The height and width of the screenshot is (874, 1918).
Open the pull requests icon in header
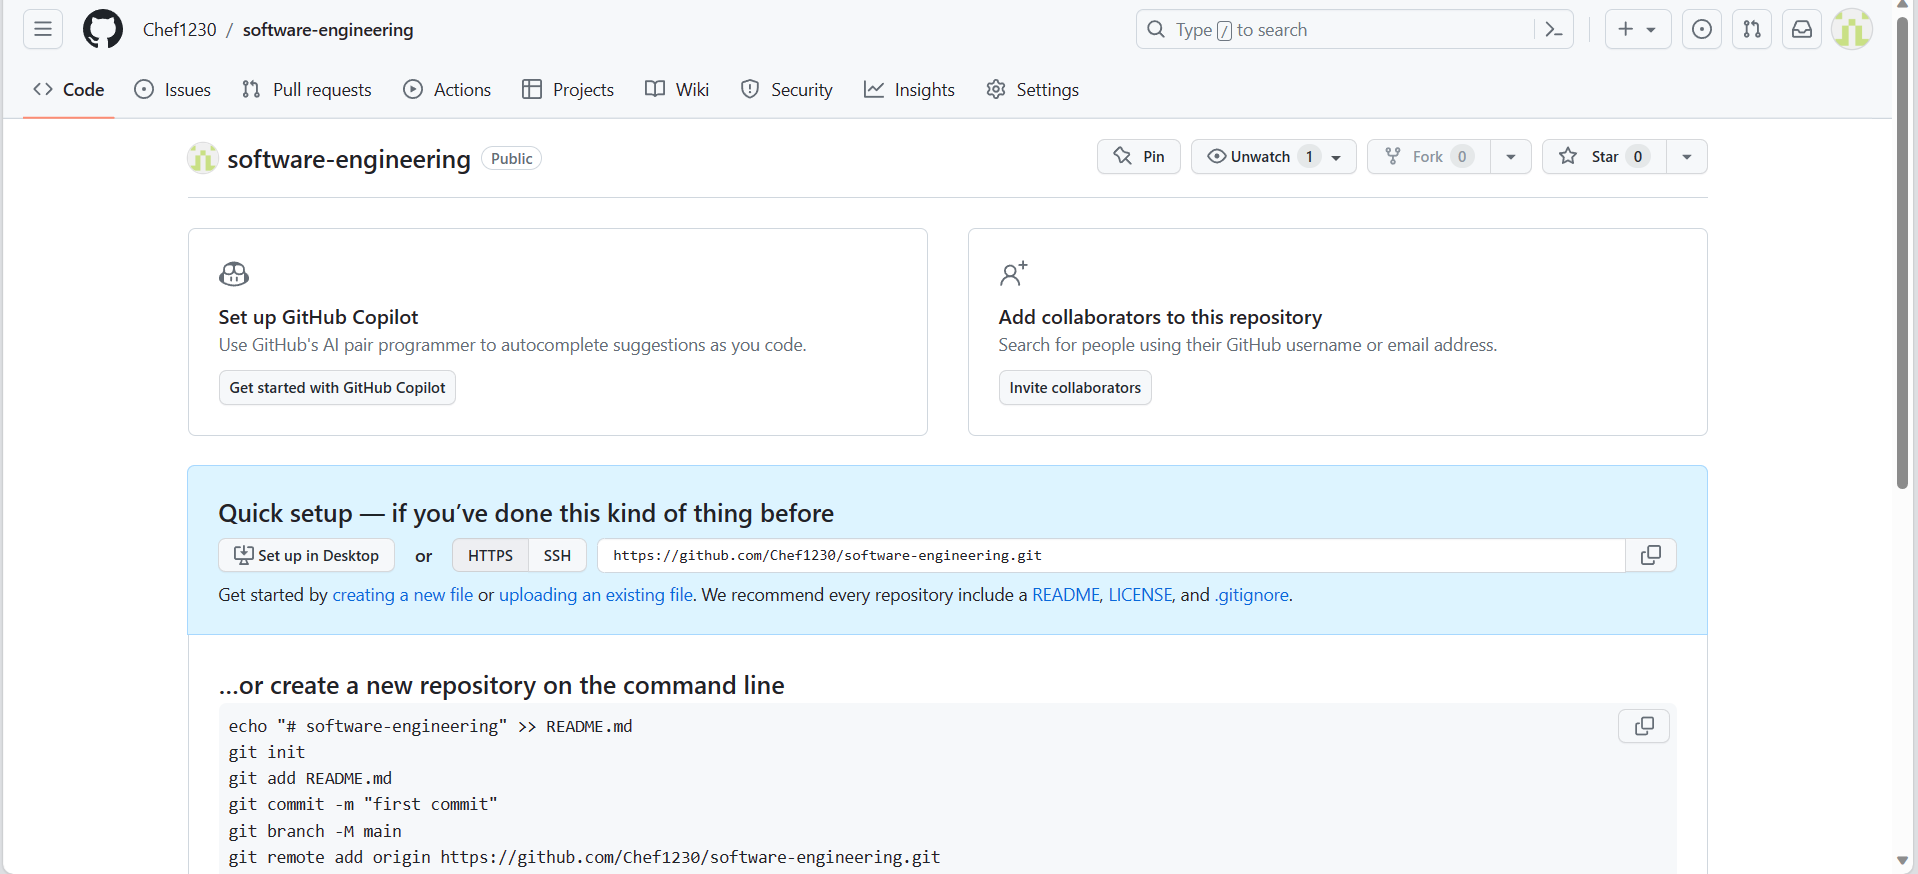point(1751,30)
